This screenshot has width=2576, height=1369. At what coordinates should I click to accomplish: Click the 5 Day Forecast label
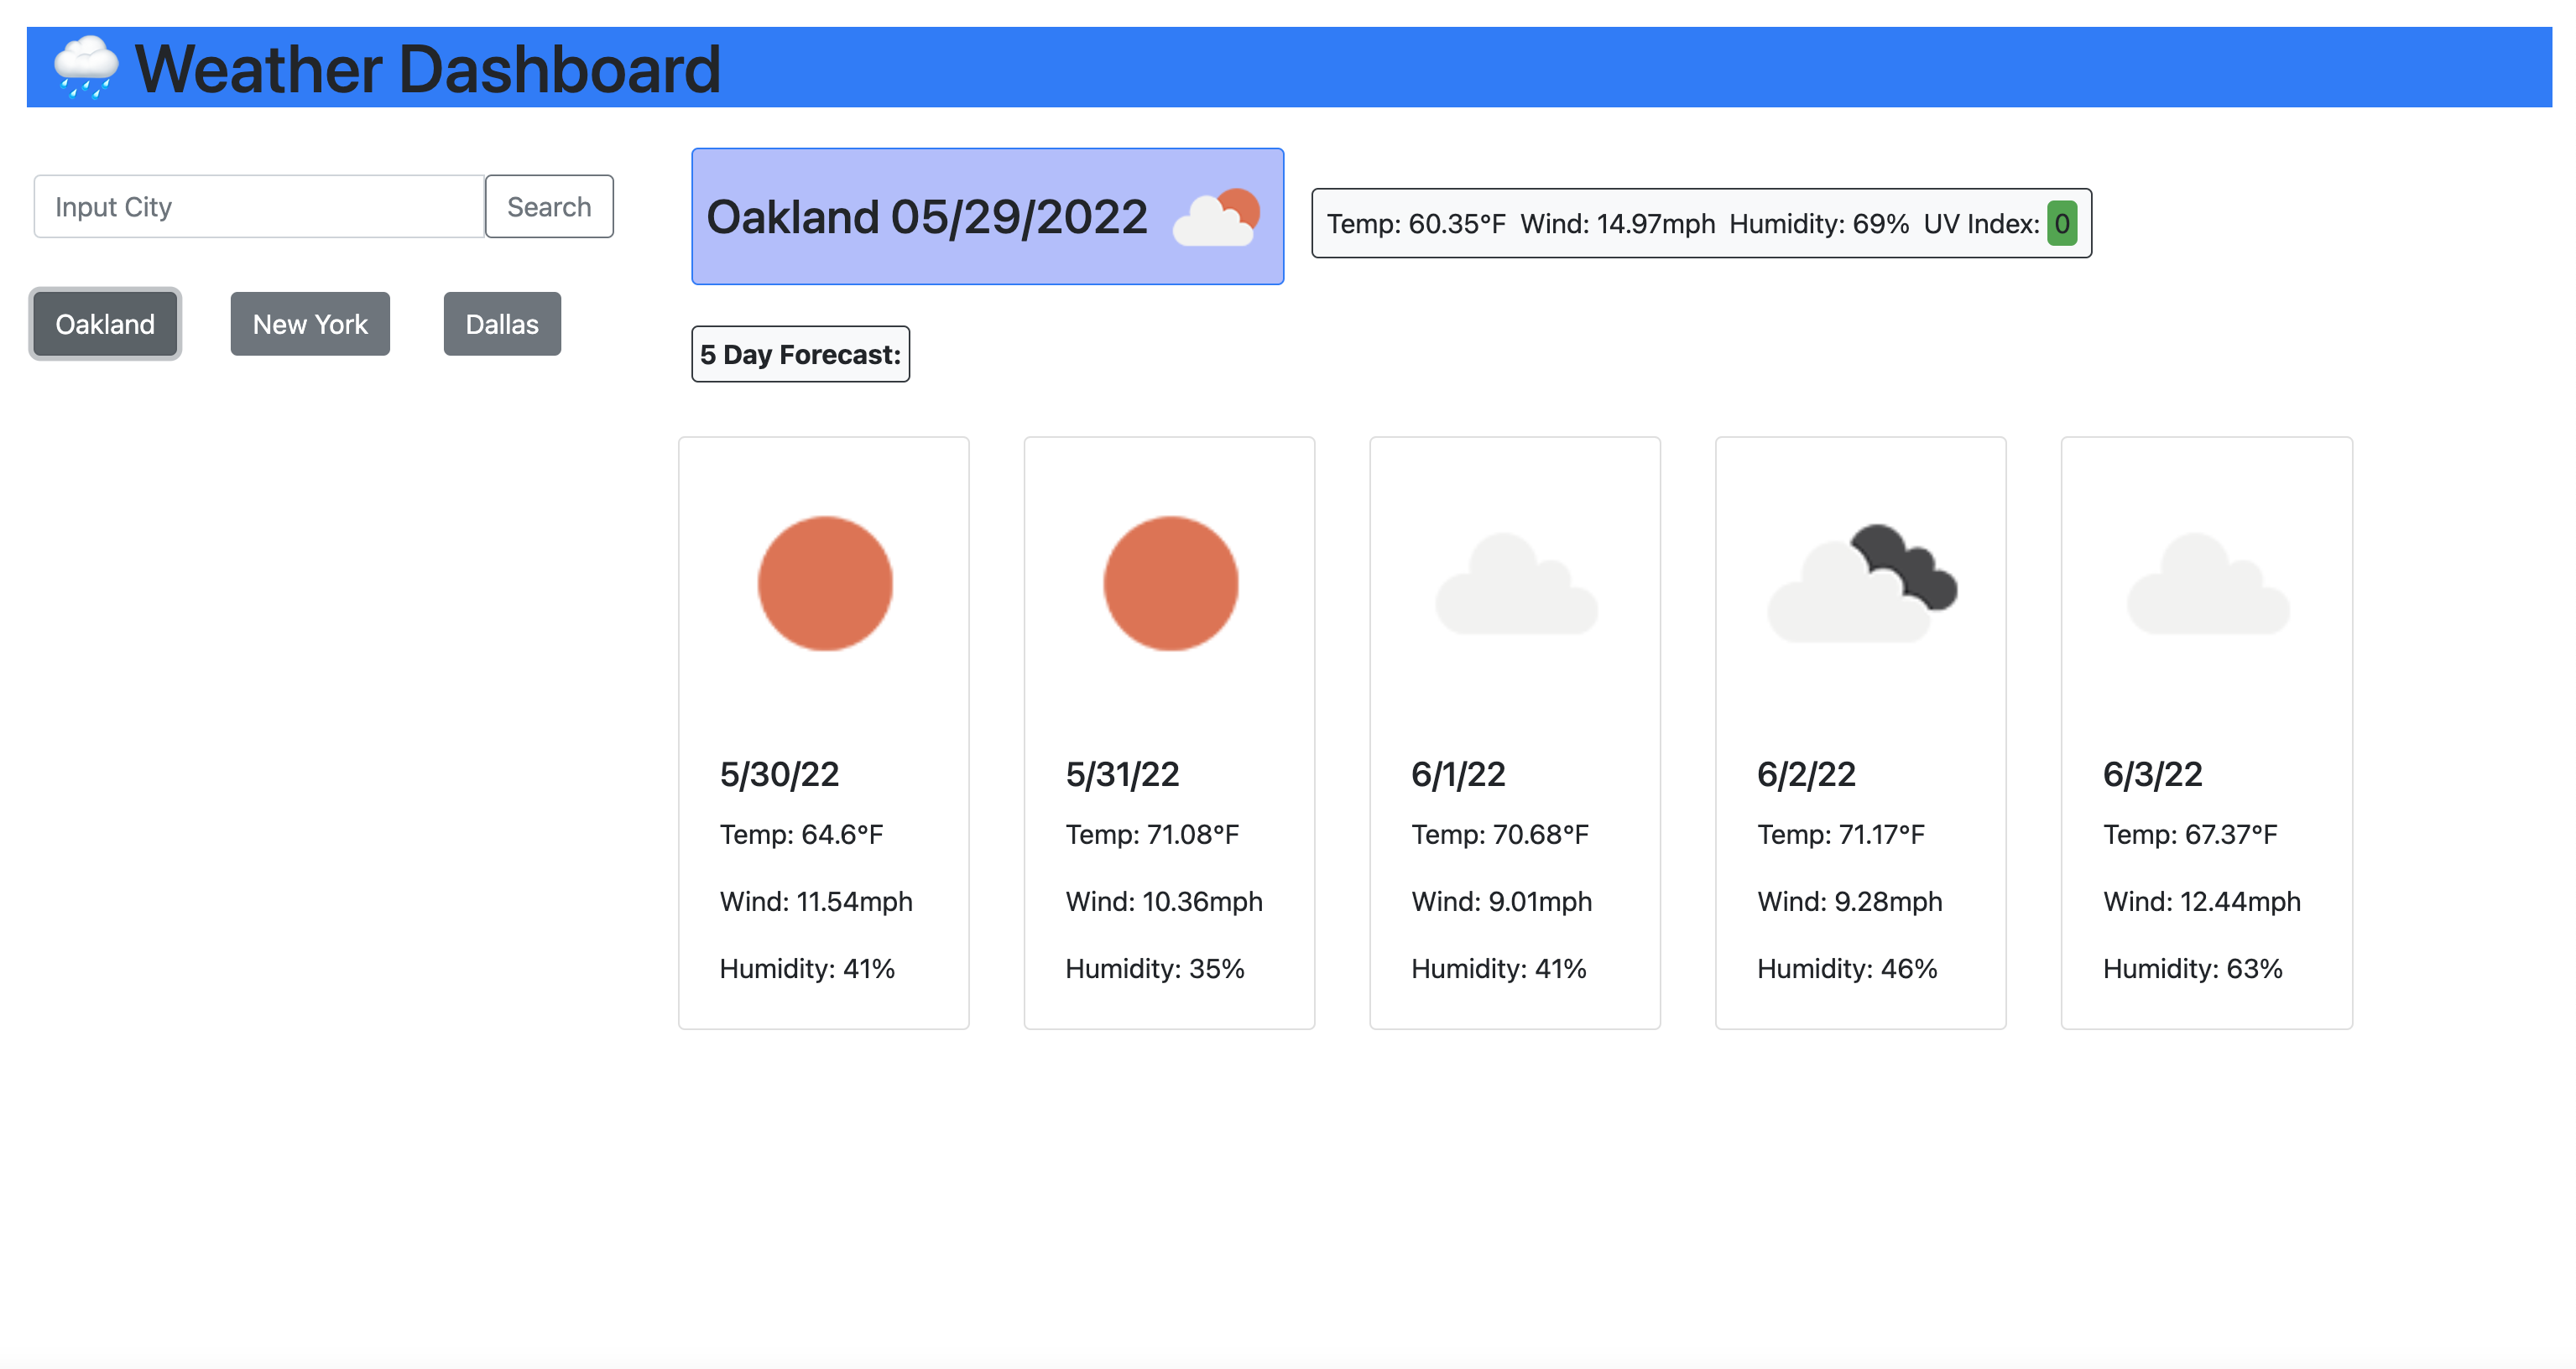pyautogui.click(x=799, y=353)
